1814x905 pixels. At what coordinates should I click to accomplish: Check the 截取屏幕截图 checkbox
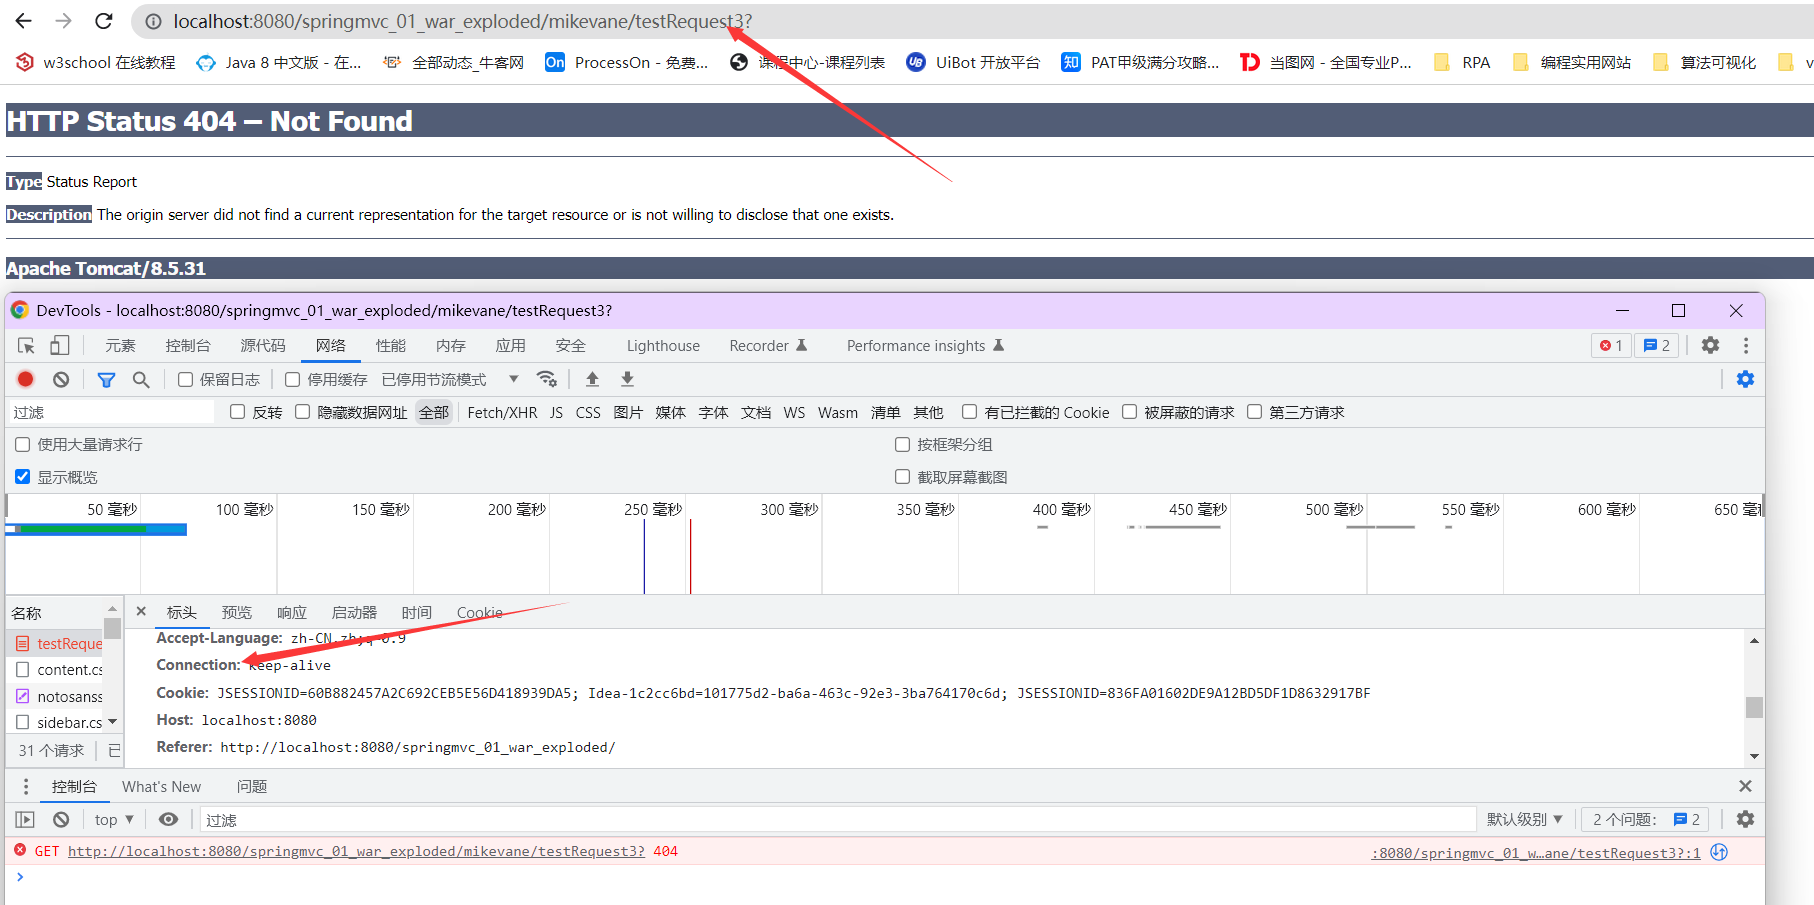[902, 477]
